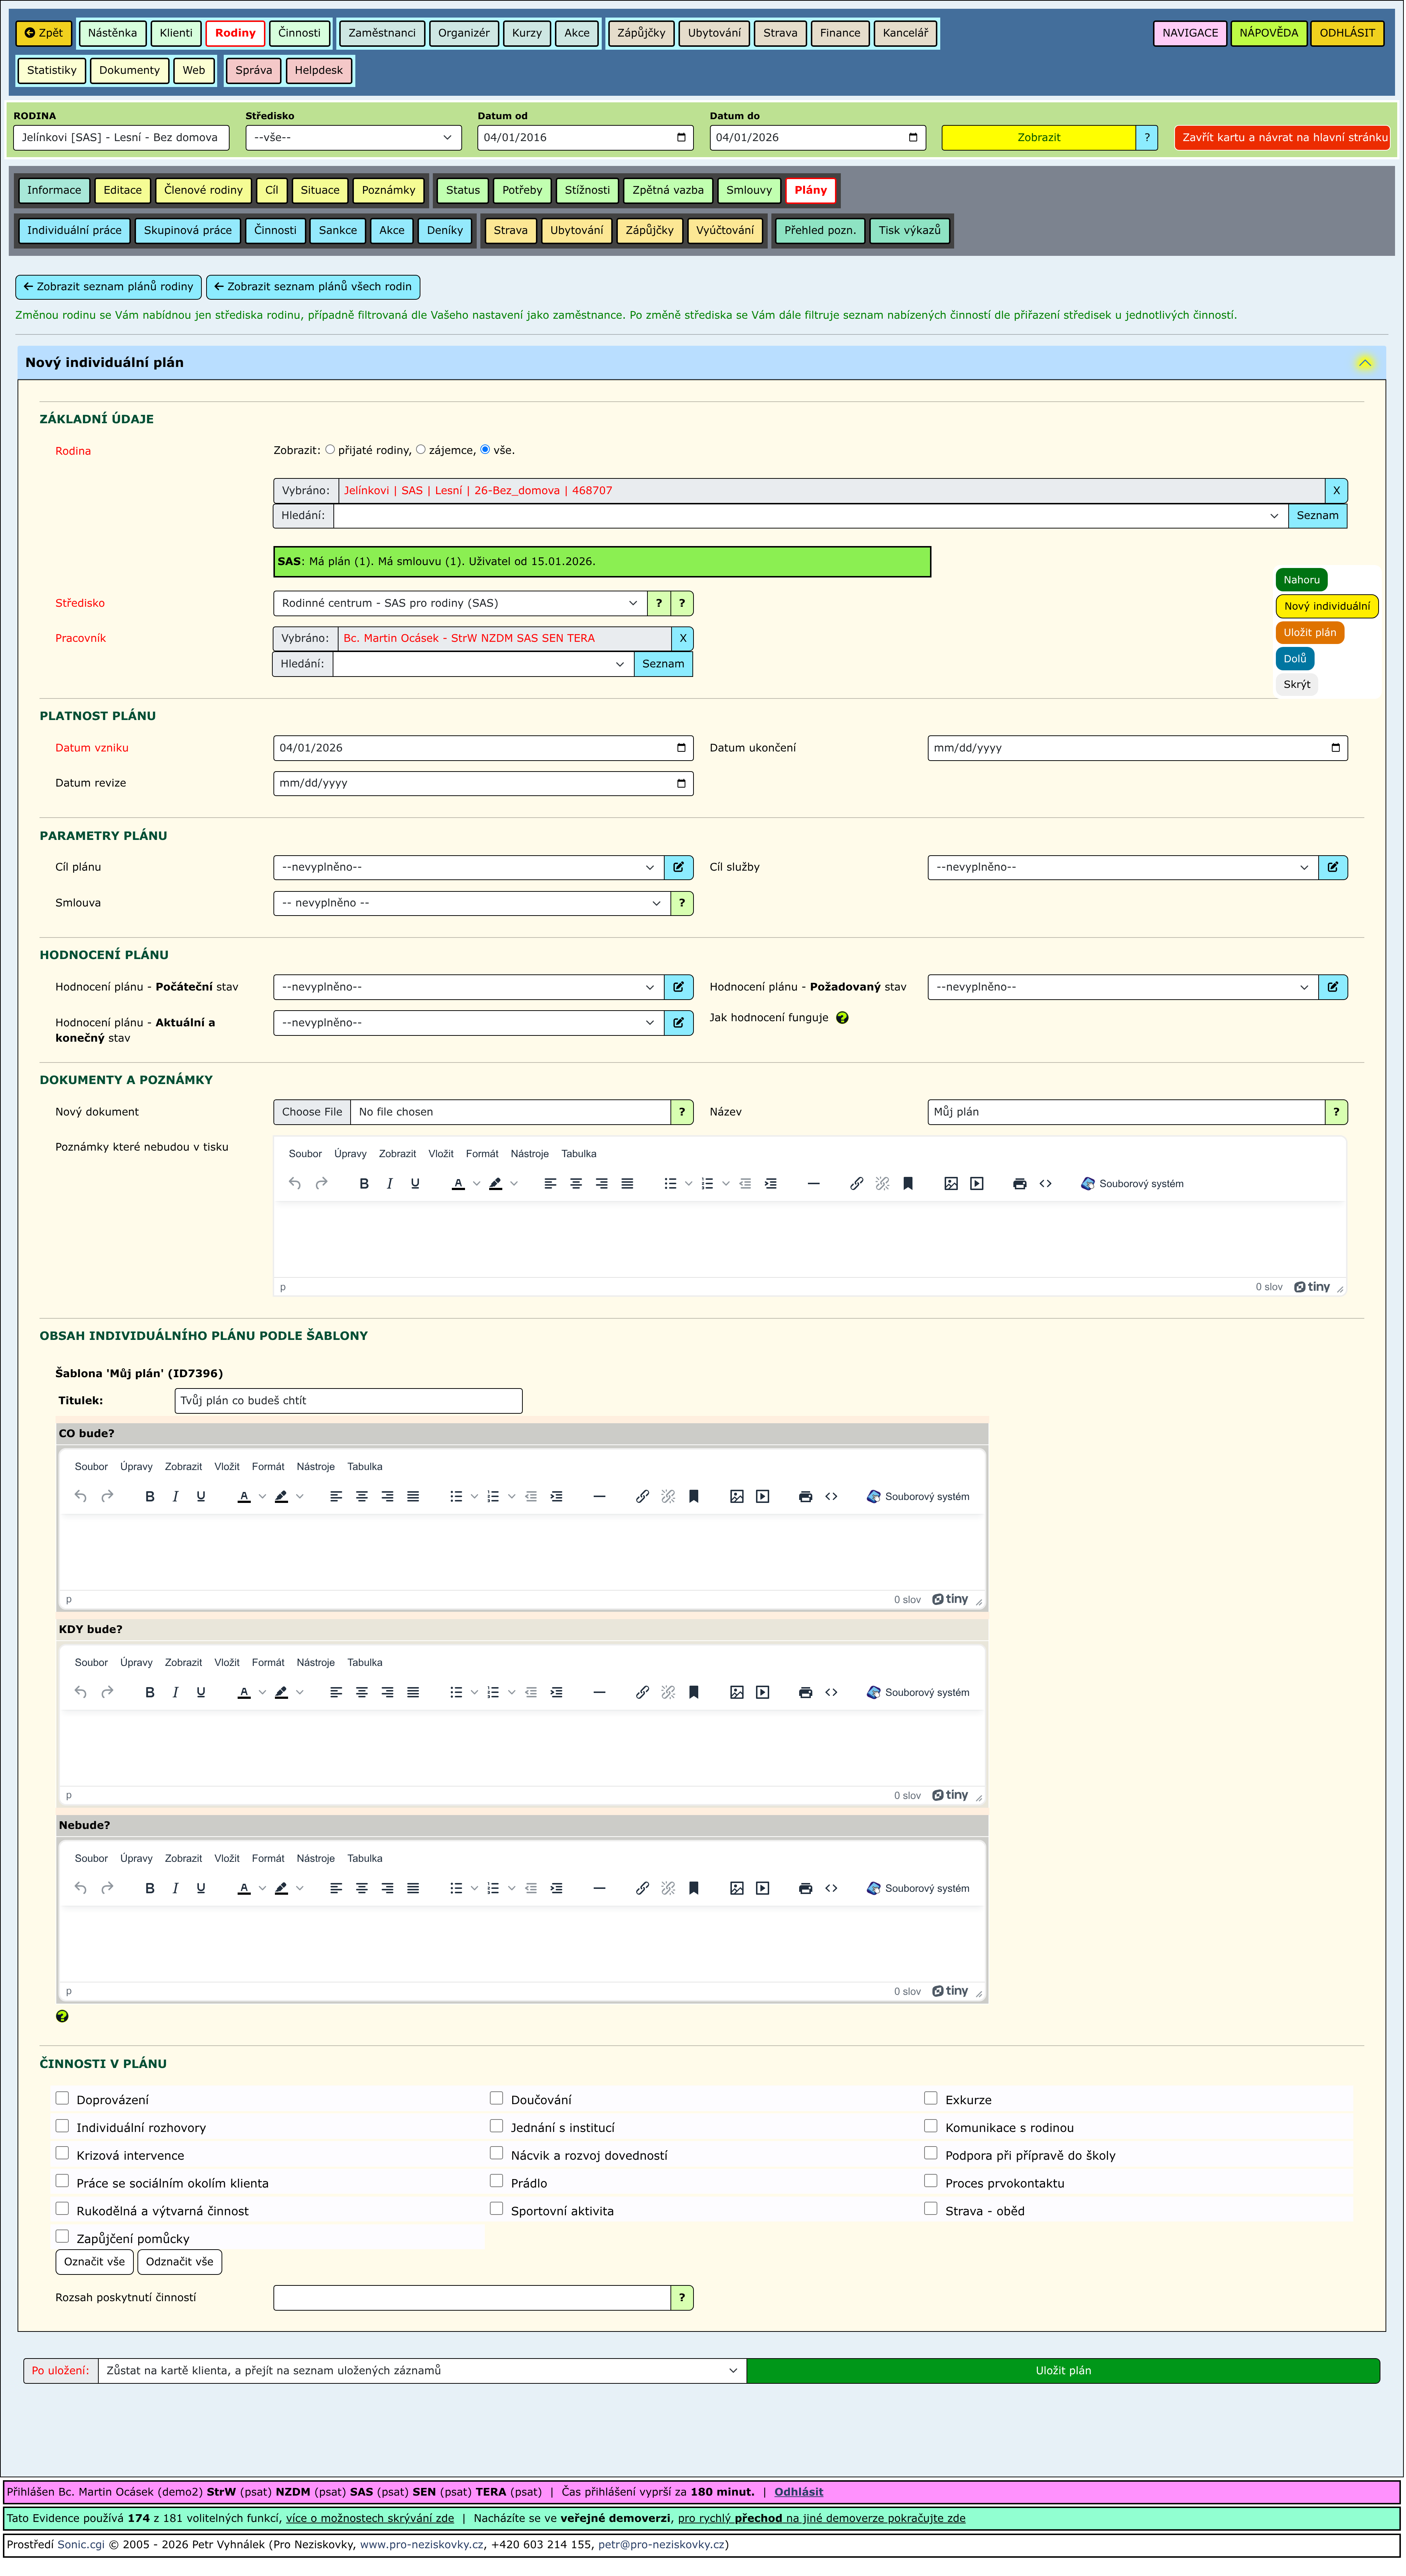The image size is (1406, 2576).
Task: Select the zájemce radio option
Action: click(421, 450)
